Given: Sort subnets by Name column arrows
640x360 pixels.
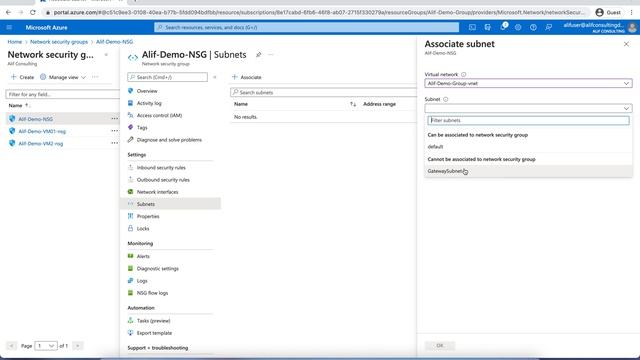Looking at the screenshot, I should [353, 104].
